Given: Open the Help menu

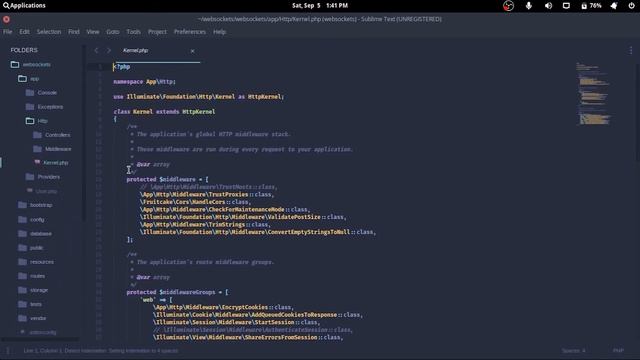Looking at the screenshot, I should [x=219, y=32].
